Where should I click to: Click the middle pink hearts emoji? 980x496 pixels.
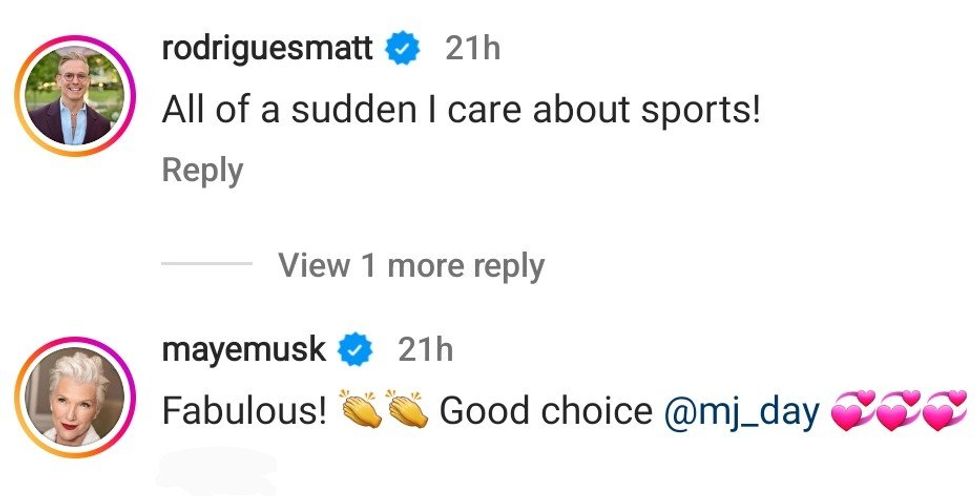(900, 411)
